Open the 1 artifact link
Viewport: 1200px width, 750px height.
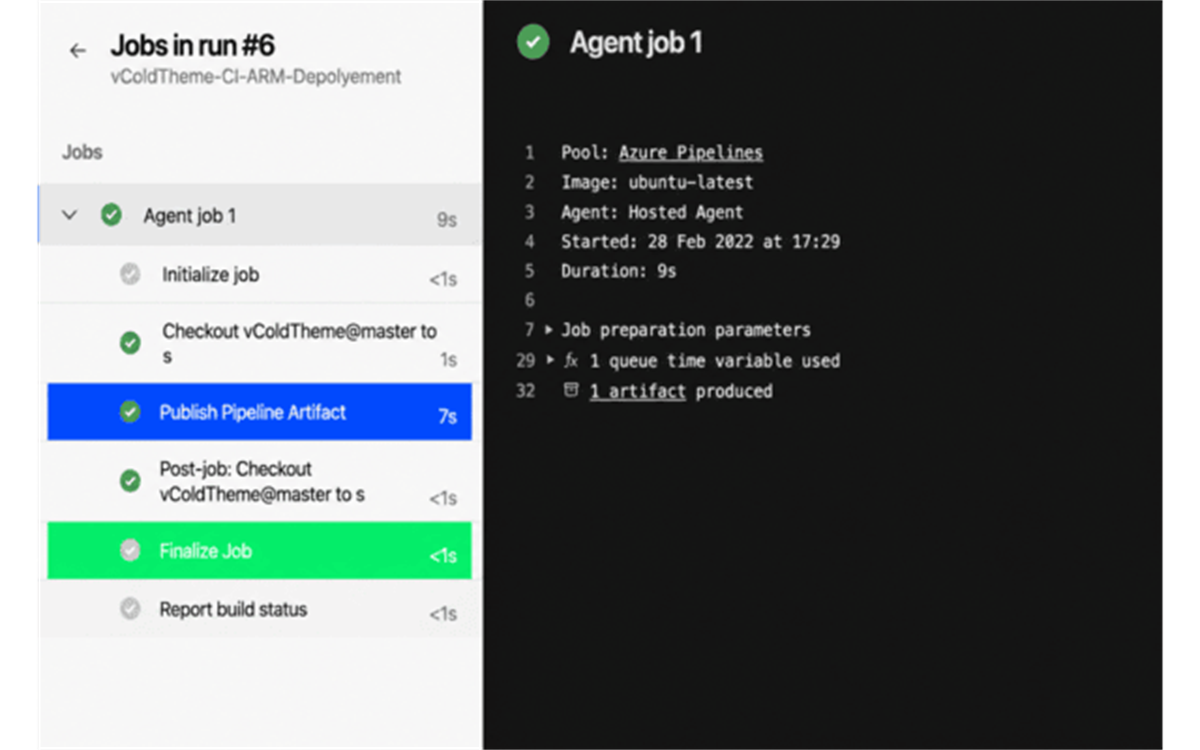[x=638, y=391]
